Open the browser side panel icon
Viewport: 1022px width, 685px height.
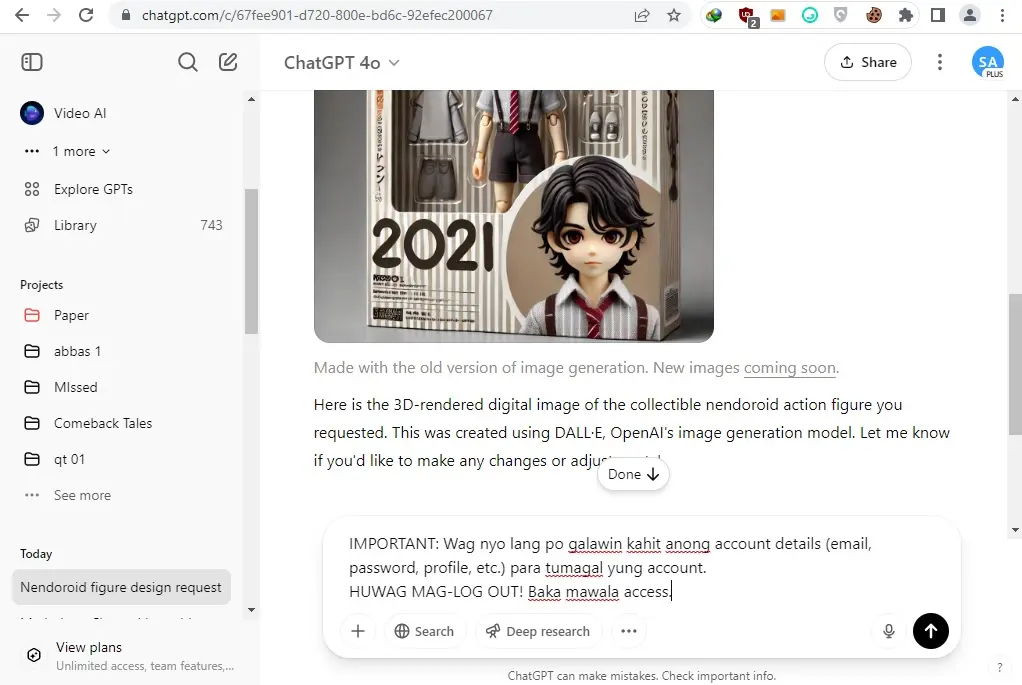(x=938, y=15)
